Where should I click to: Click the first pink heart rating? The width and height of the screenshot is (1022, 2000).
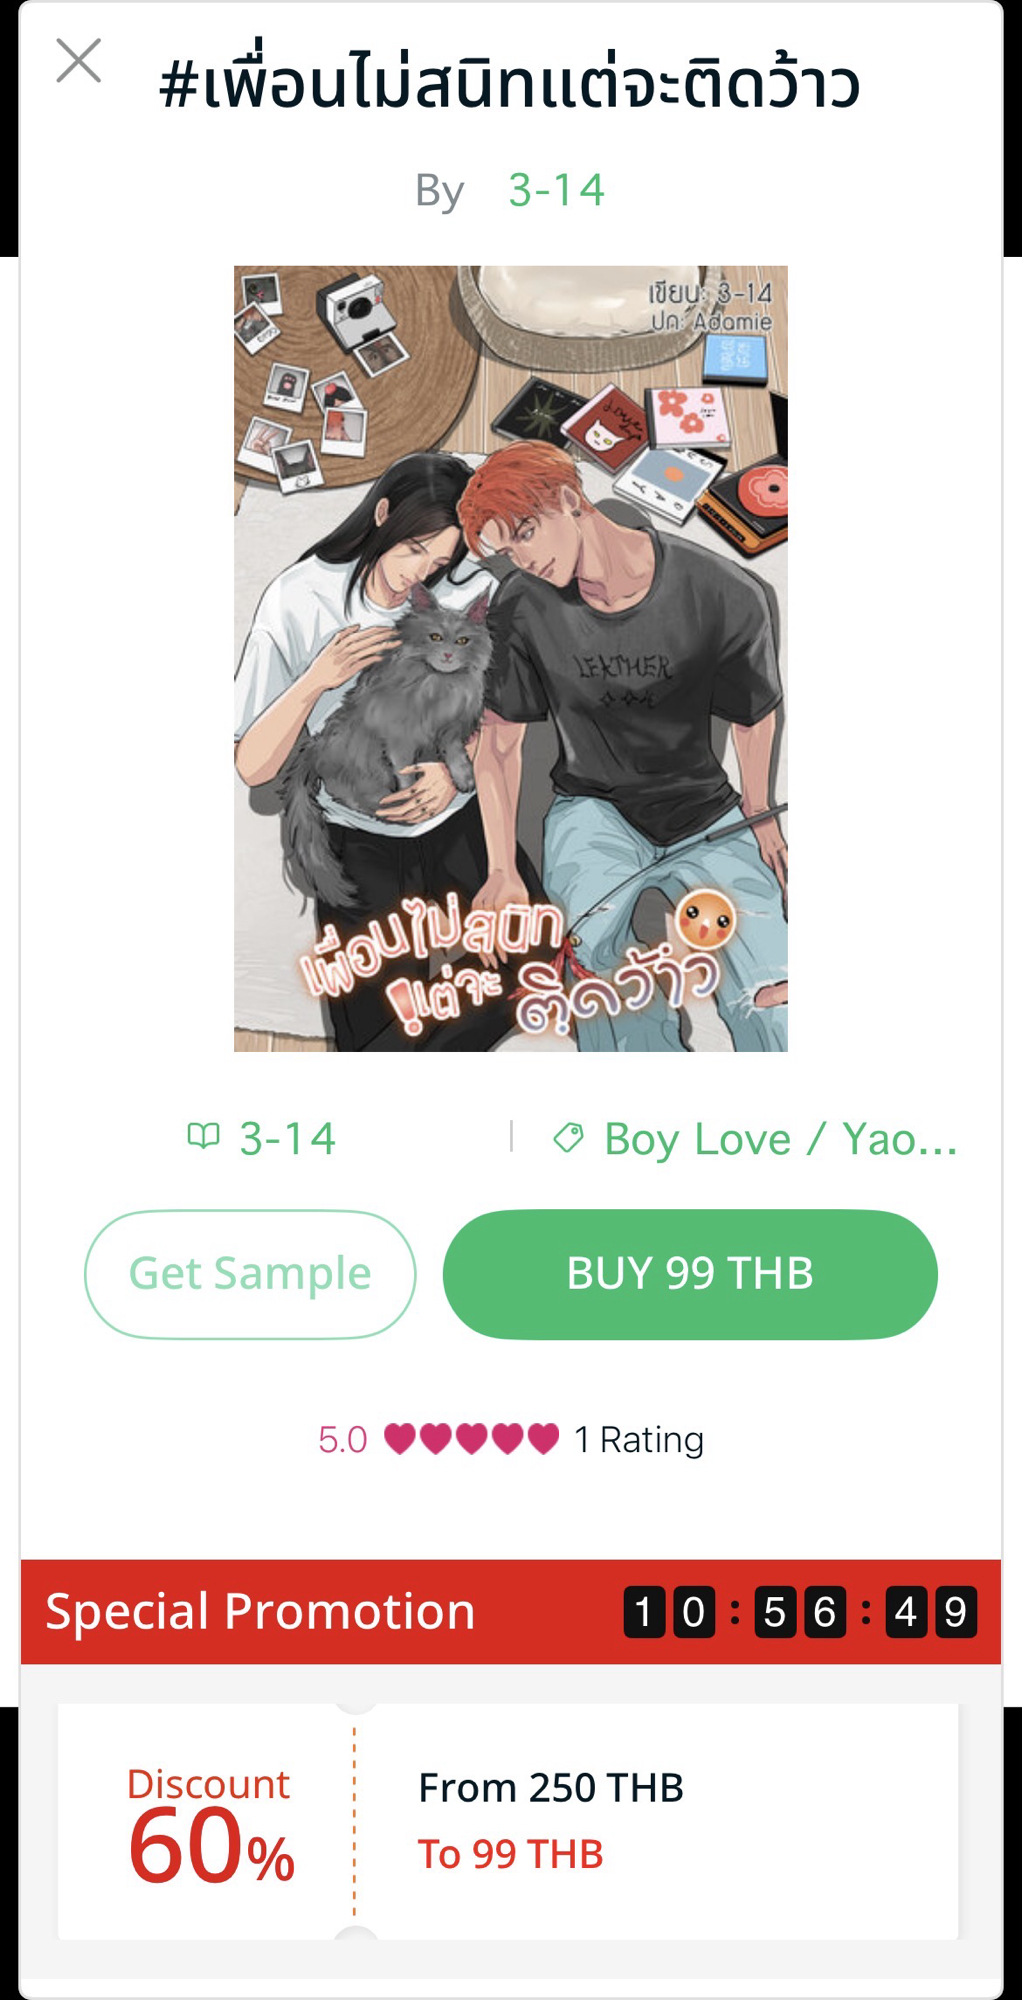click(400, 1439)
